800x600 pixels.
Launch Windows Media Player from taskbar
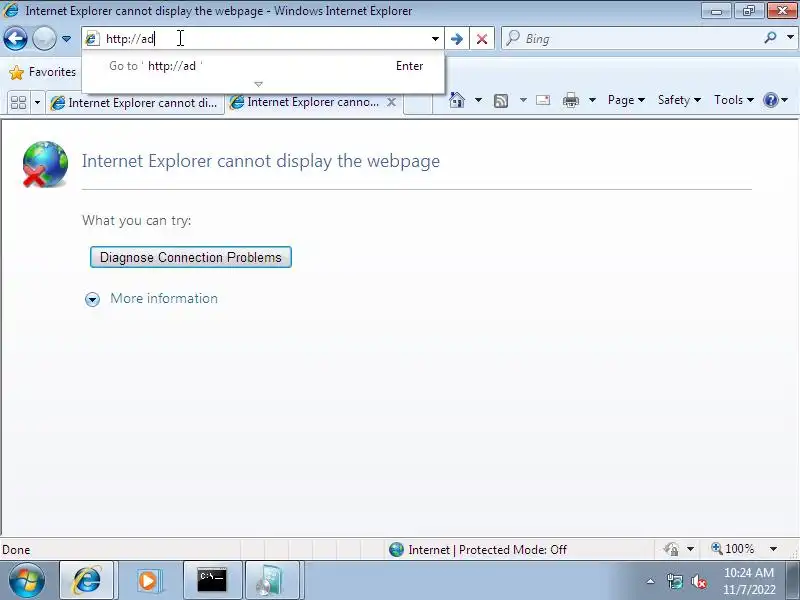[149, 580]
